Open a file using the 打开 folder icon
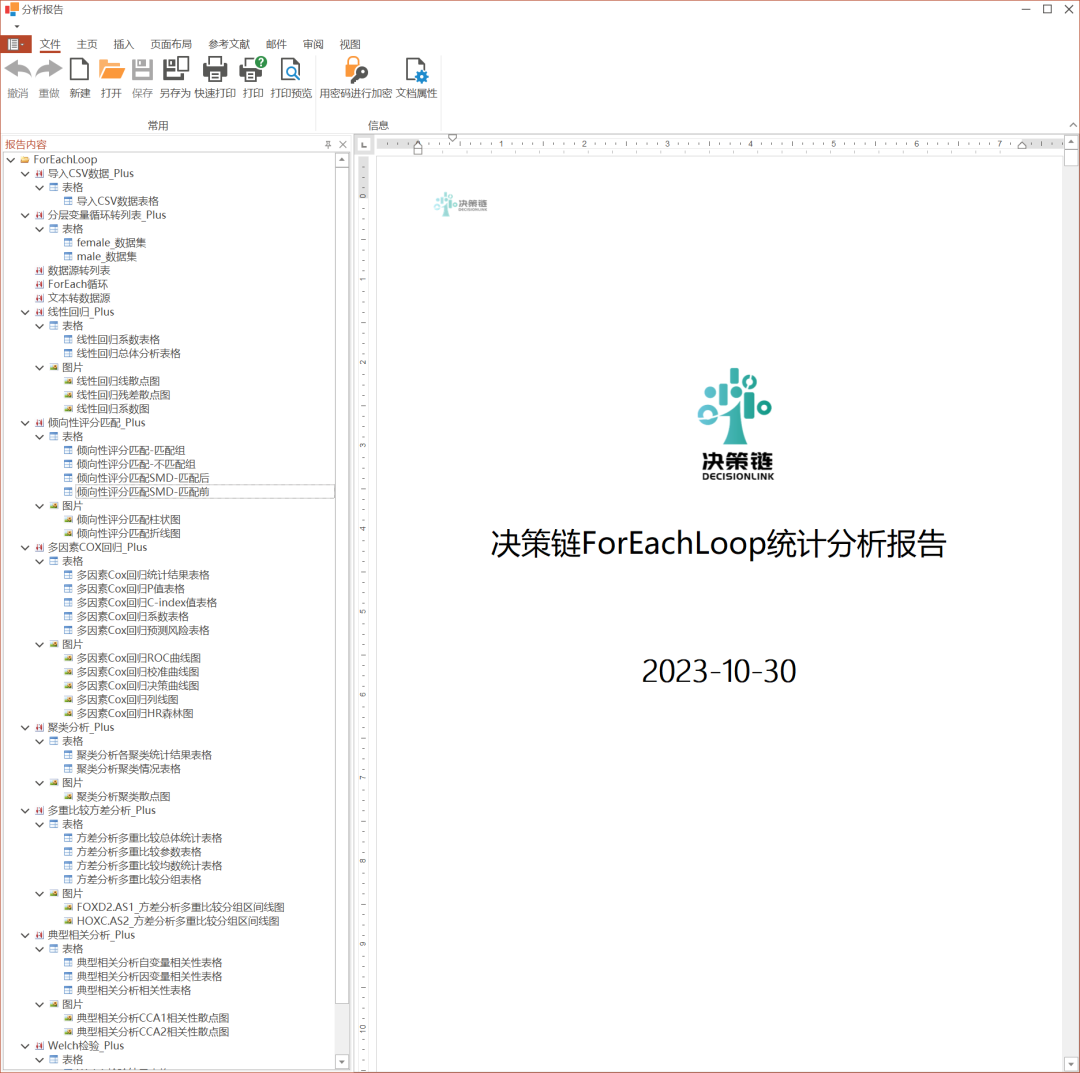1080x1073 pixels. [111, 70]
